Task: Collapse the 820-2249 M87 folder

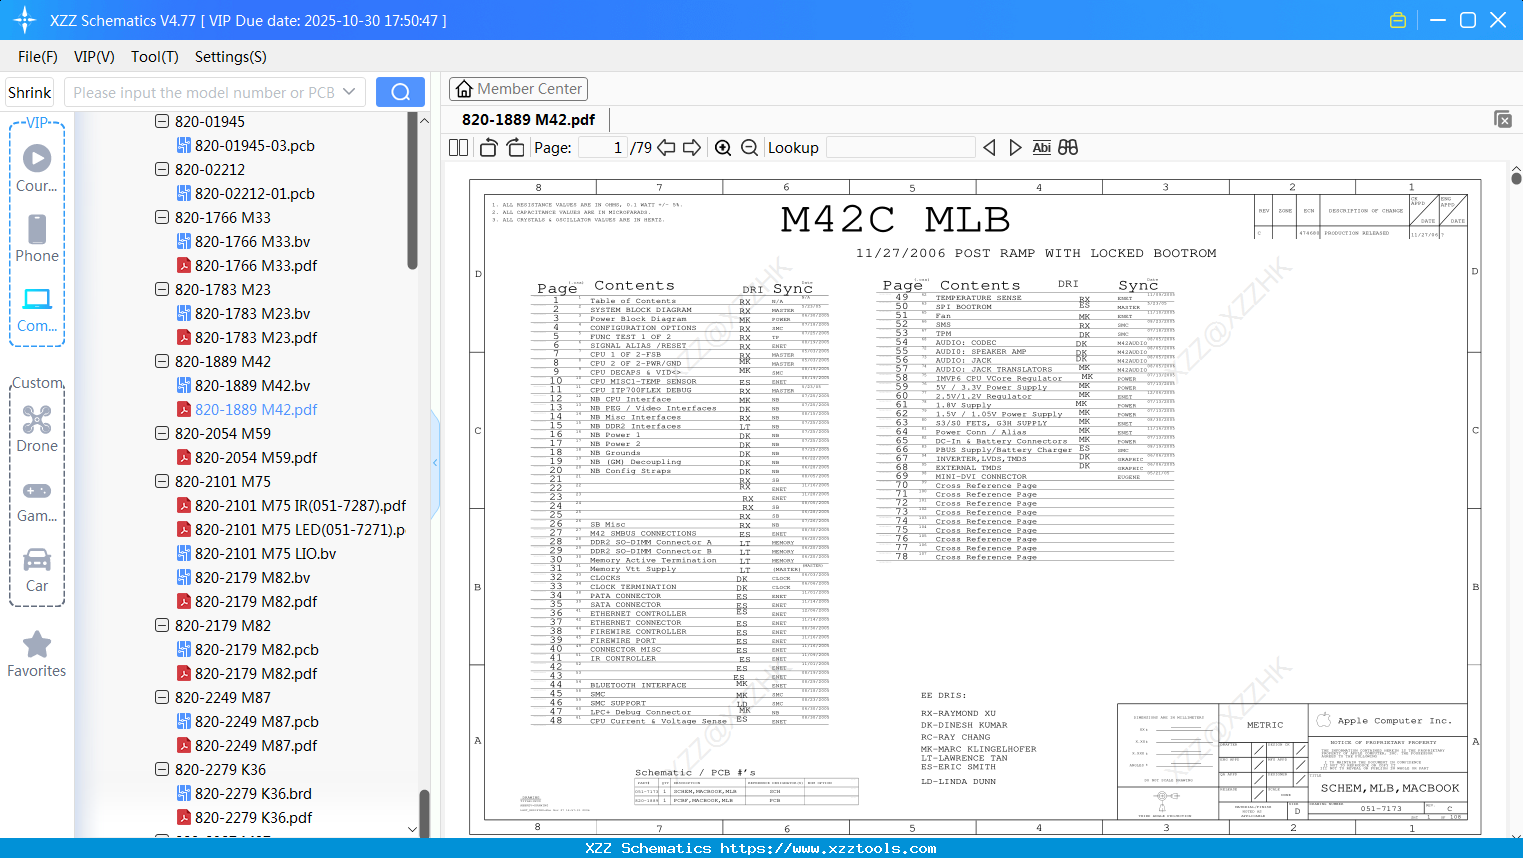Action: pyautogui.click(x=162, y=697)
